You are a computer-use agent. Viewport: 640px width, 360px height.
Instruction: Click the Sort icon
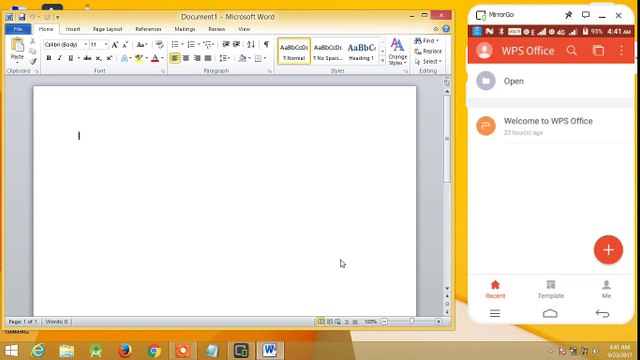(251, 44)
